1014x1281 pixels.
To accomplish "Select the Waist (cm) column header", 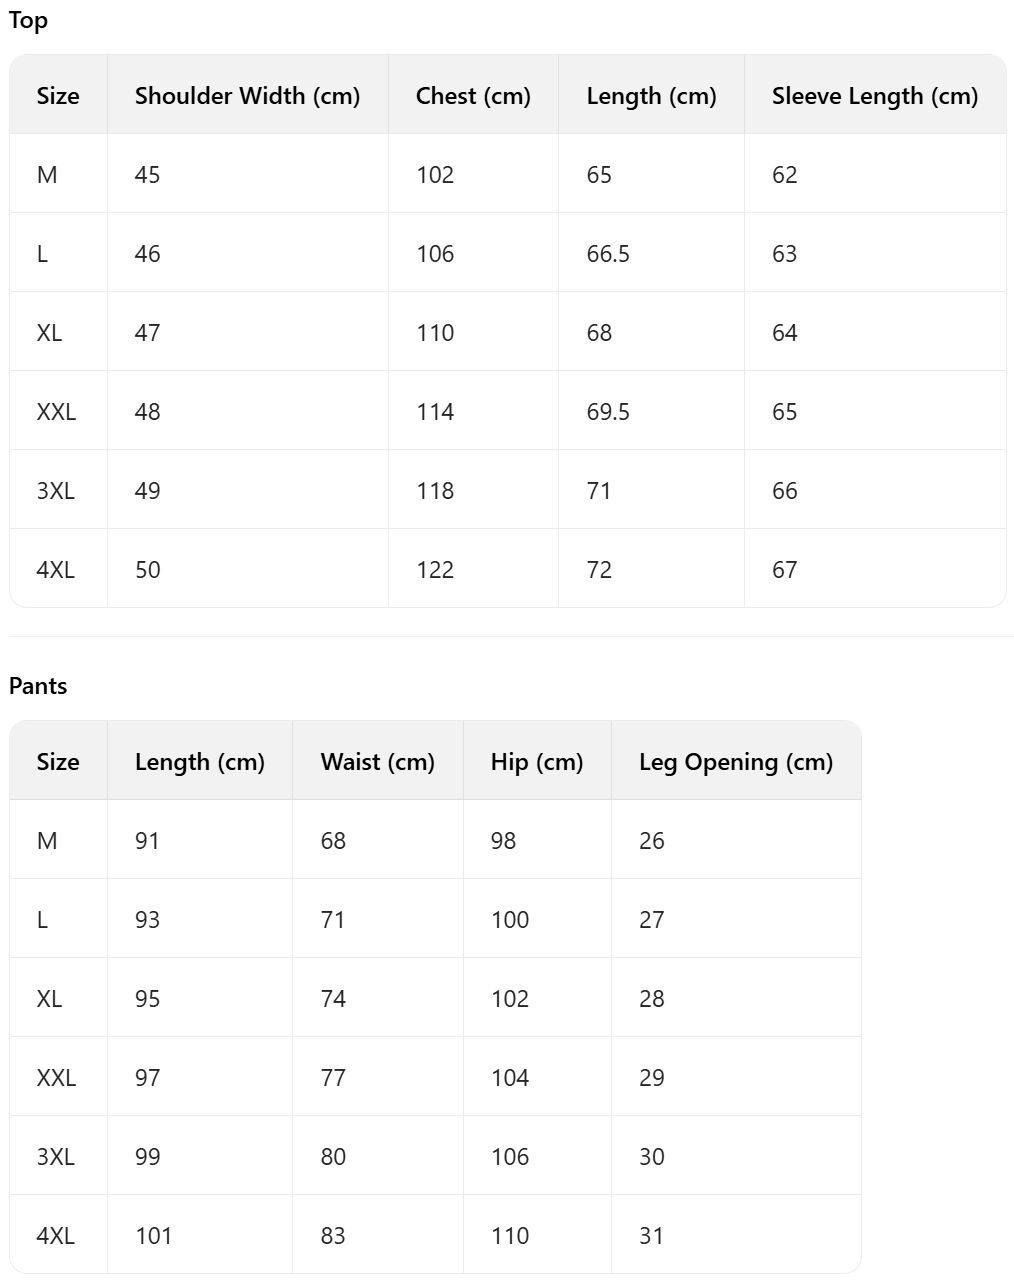I will (x=377, y=762).
